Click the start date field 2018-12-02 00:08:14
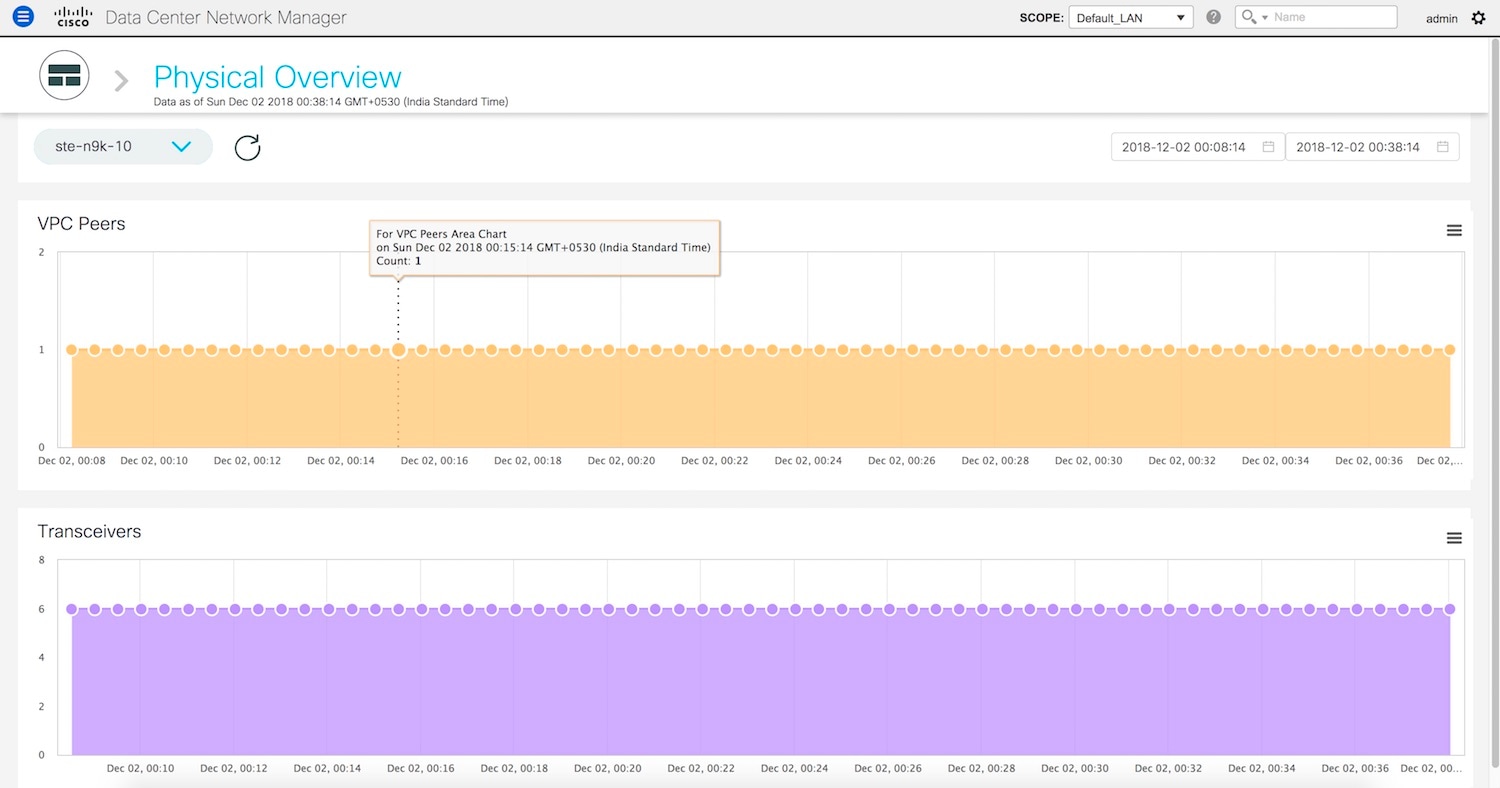The height and width of the screenshot is (788, 1500). (x=1183, y=147)
